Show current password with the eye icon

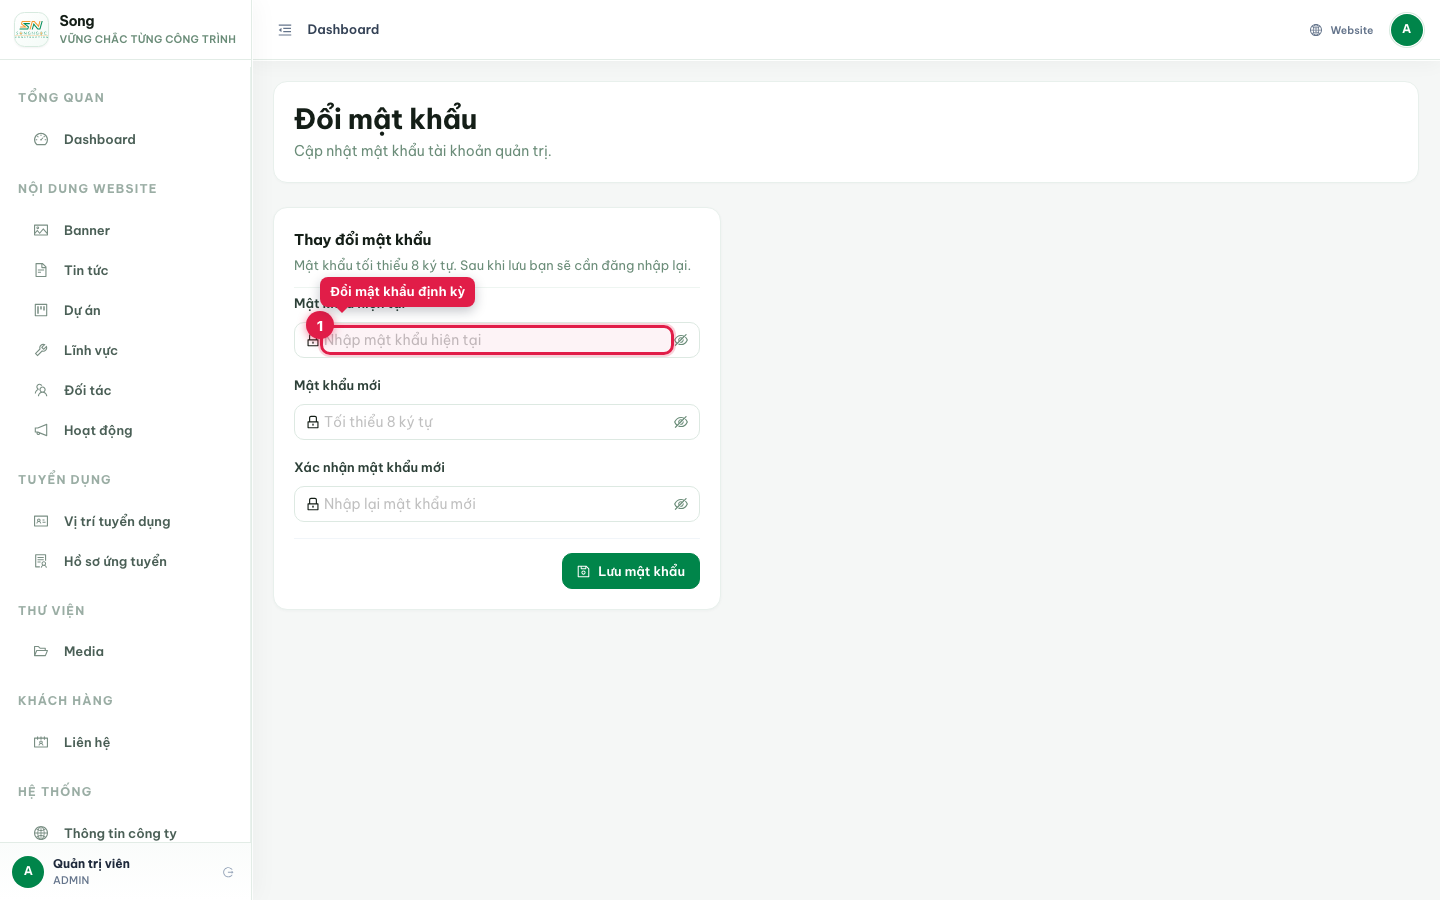click(x=681, y=340)
